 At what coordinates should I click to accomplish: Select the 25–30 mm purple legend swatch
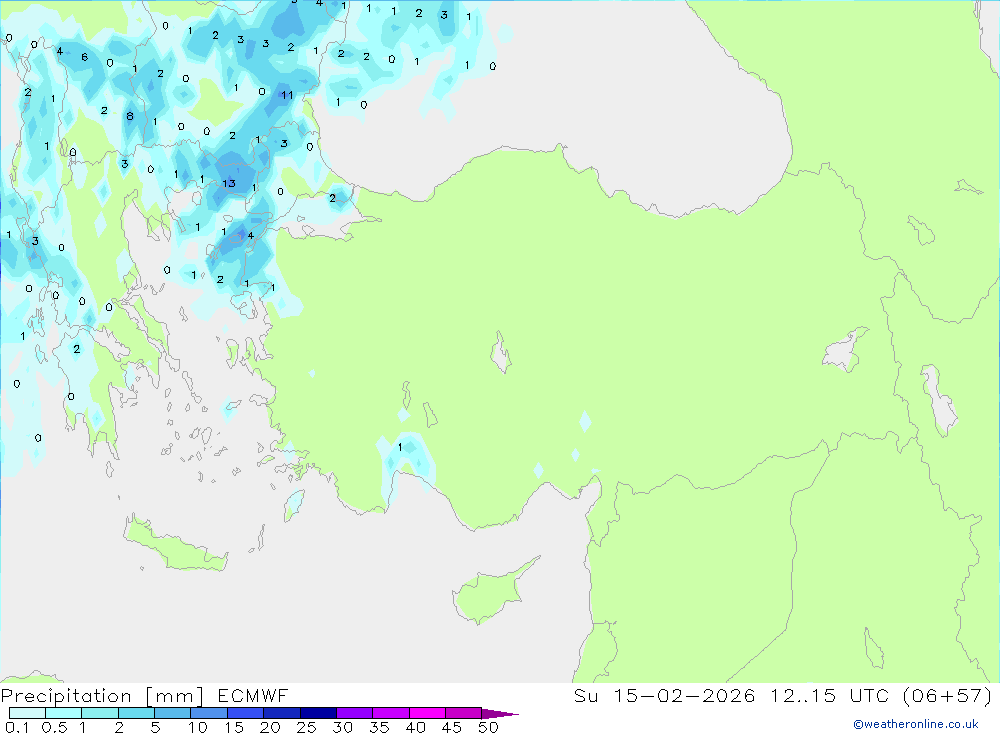(x=318, y=713)
